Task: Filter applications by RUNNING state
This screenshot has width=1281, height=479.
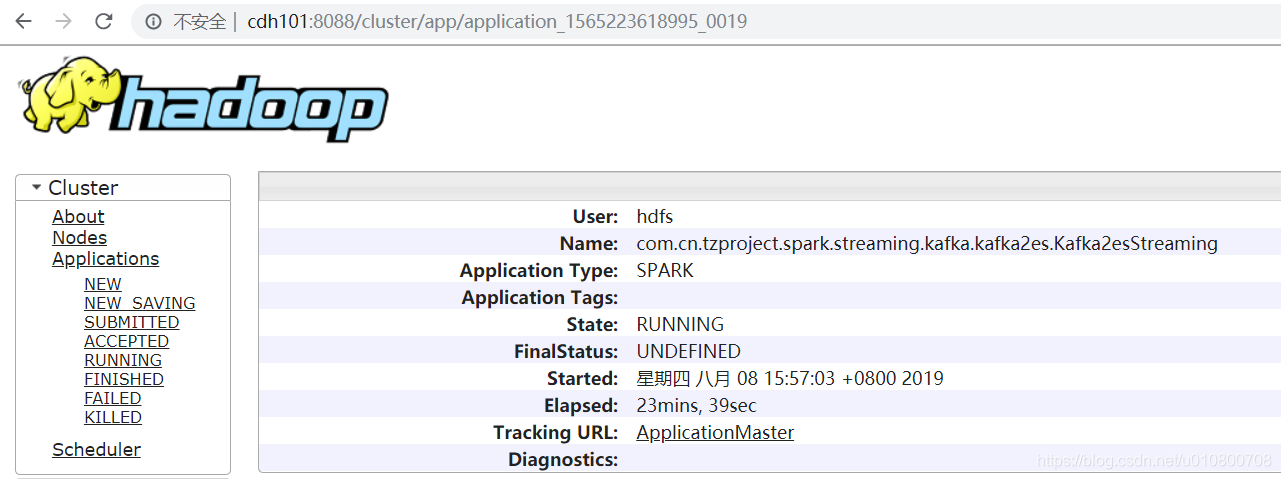Action: point(123,360)
